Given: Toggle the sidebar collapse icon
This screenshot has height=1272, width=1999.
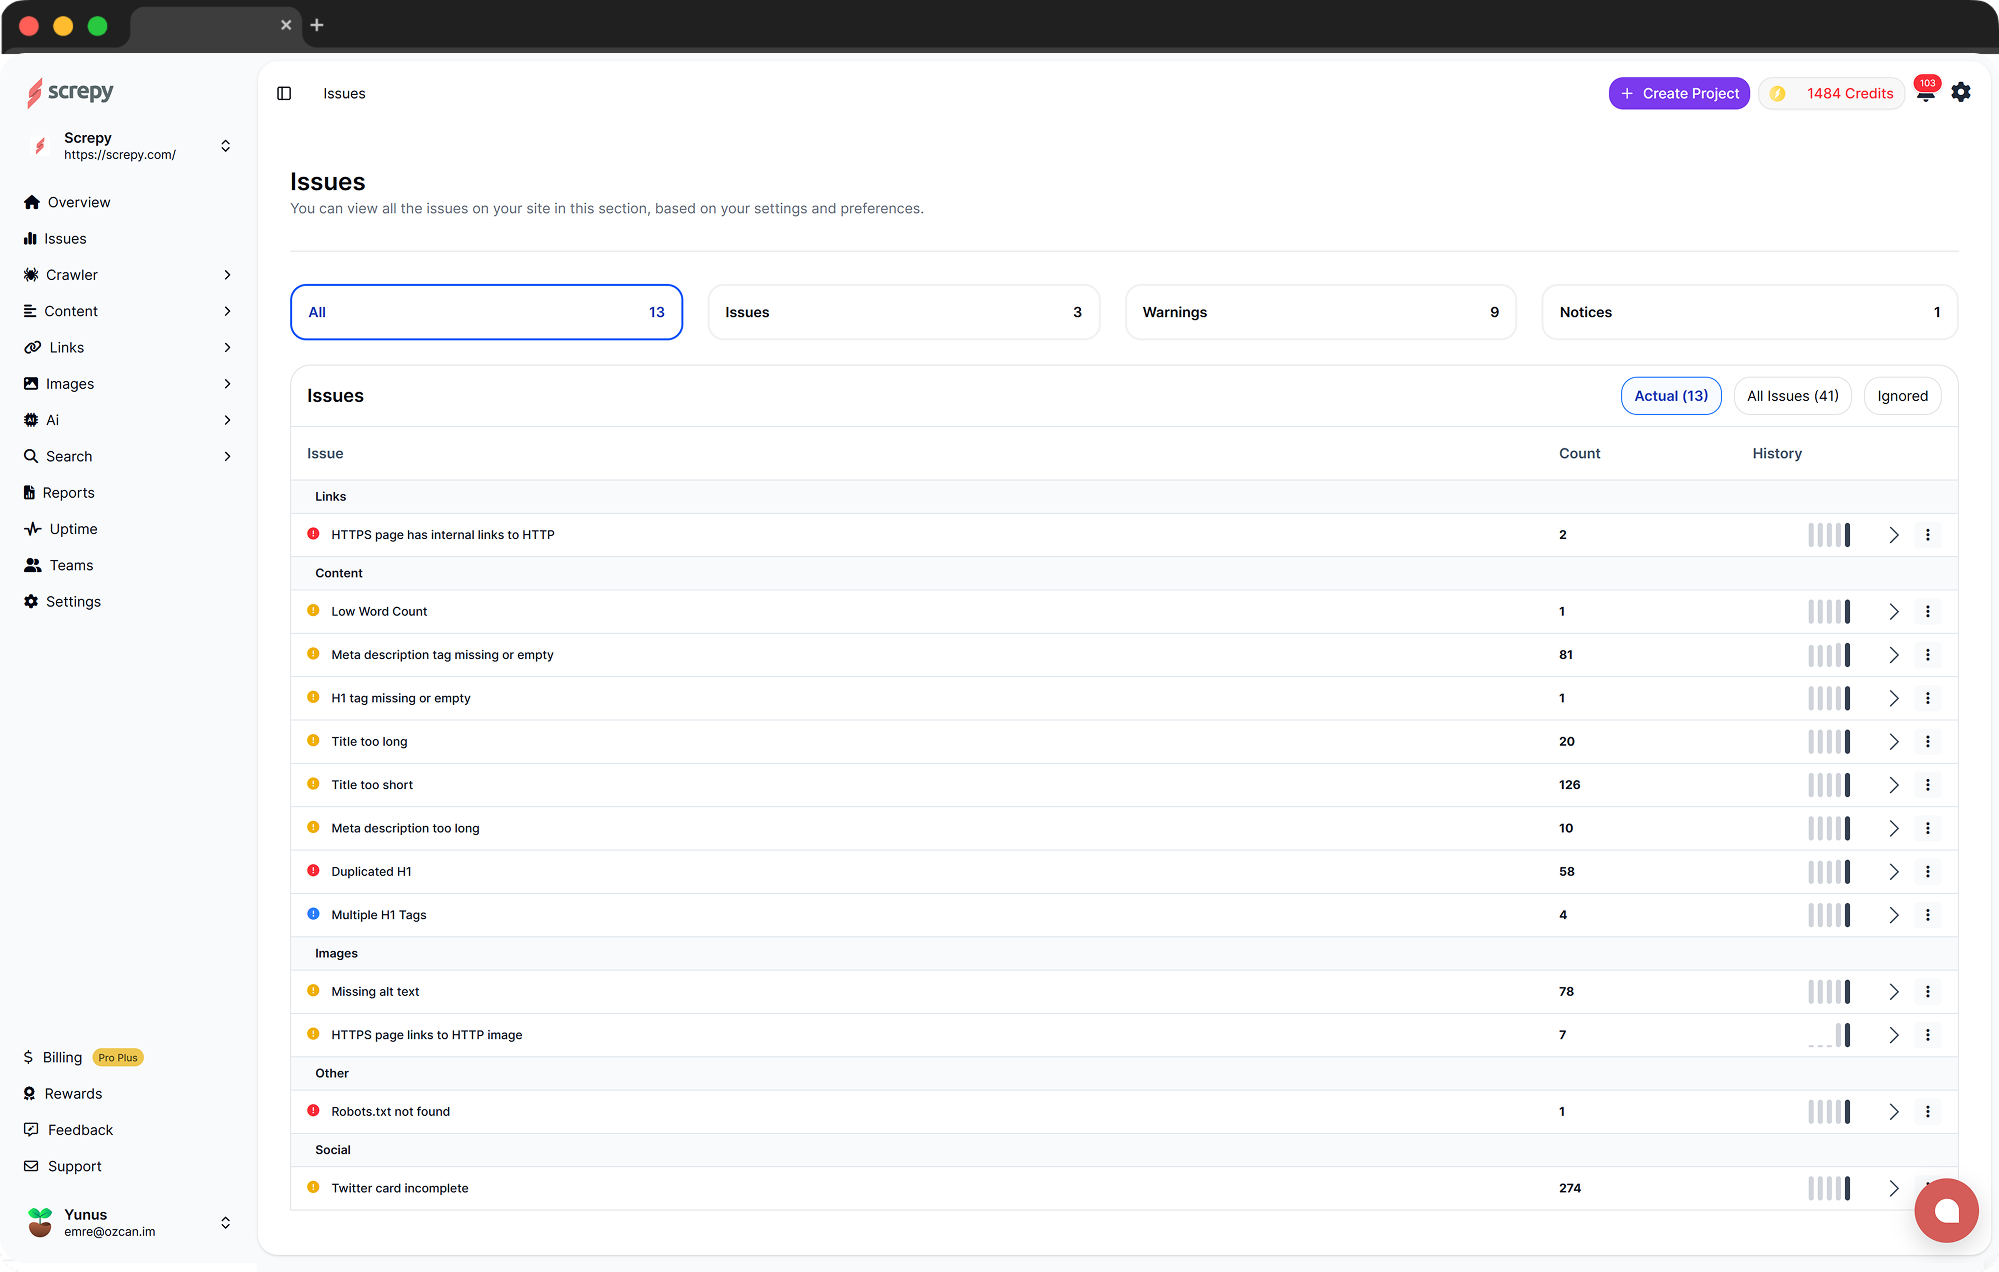Looking at the screenshot, I should (284, 93).
